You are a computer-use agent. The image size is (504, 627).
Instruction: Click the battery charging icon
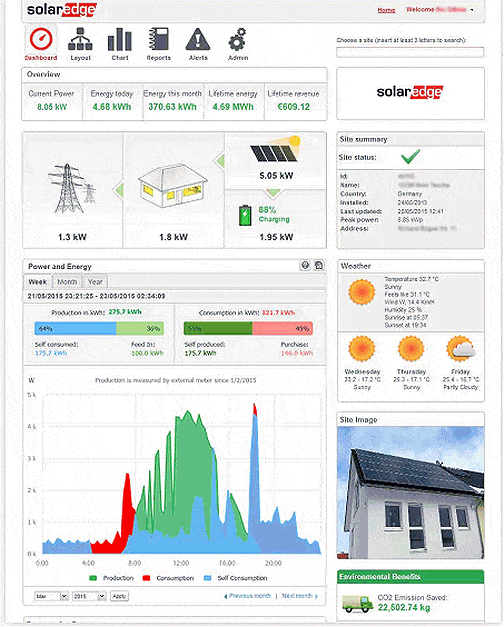(x=245, y=215)
